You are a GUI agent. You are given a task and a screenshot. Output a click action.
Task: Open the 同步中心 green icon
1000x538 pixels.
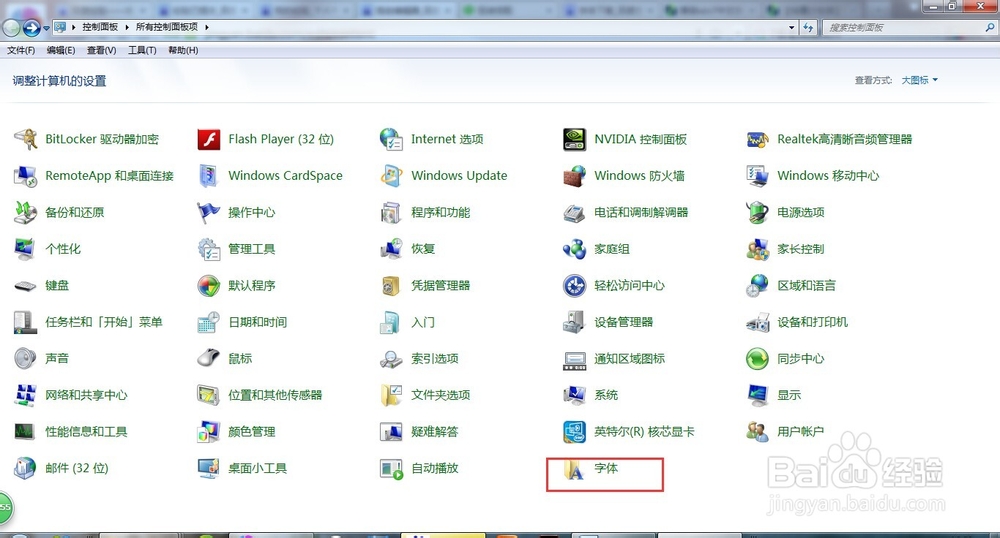click(757, 358)
